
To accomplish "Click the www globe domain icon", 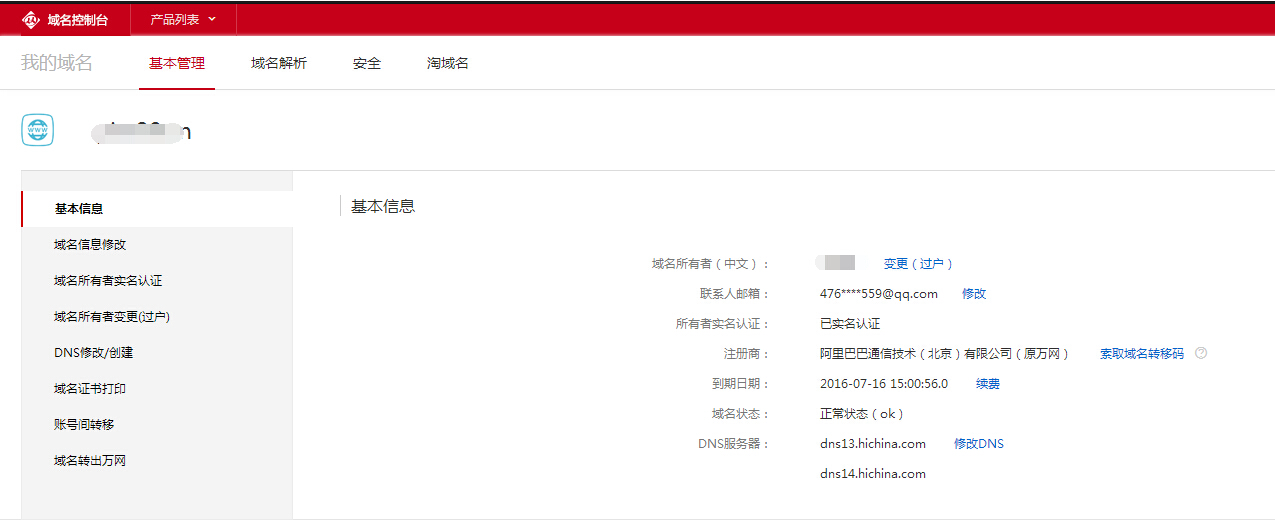I will point(38,131).
